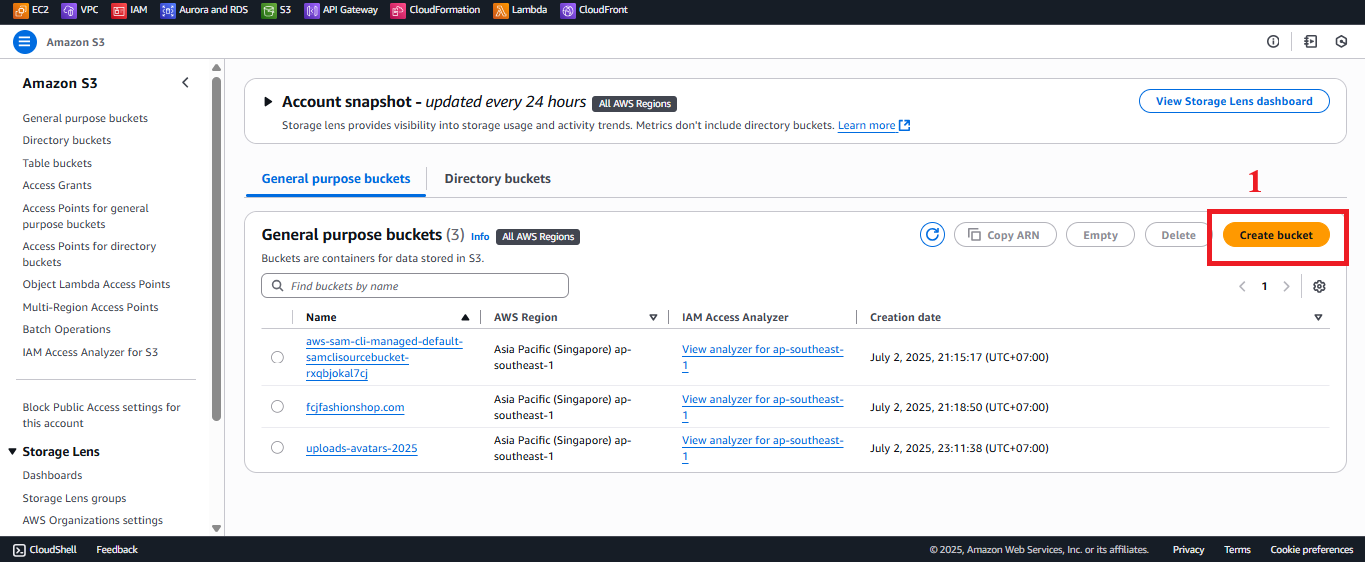This screenshot has width=1365, height=562.
Task: Open General purpose buckets in the sidebar
Action: coord(85,118)
